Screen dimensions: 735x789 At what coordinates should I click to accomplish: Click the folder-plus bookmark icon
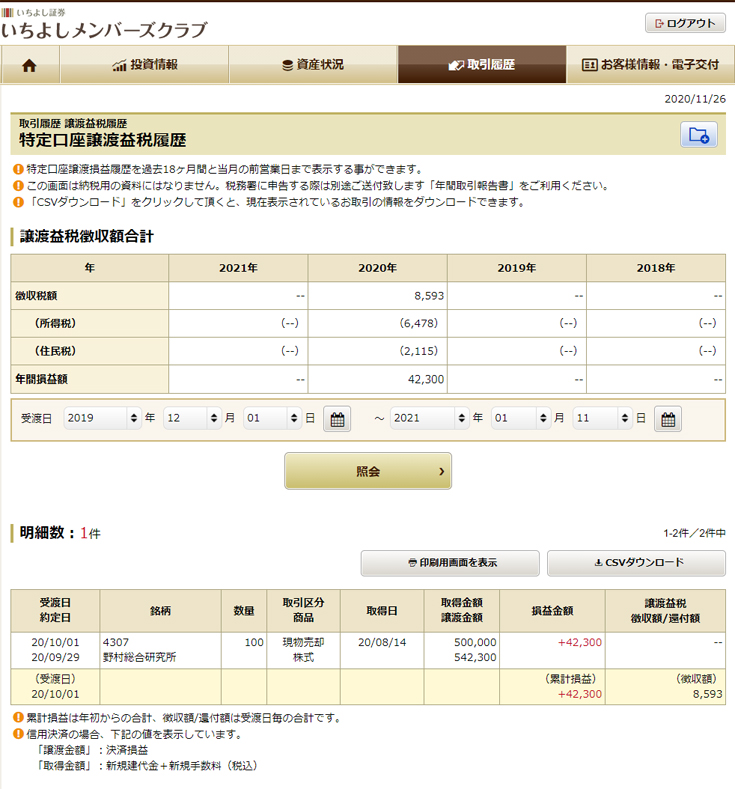tap(698, 135)
